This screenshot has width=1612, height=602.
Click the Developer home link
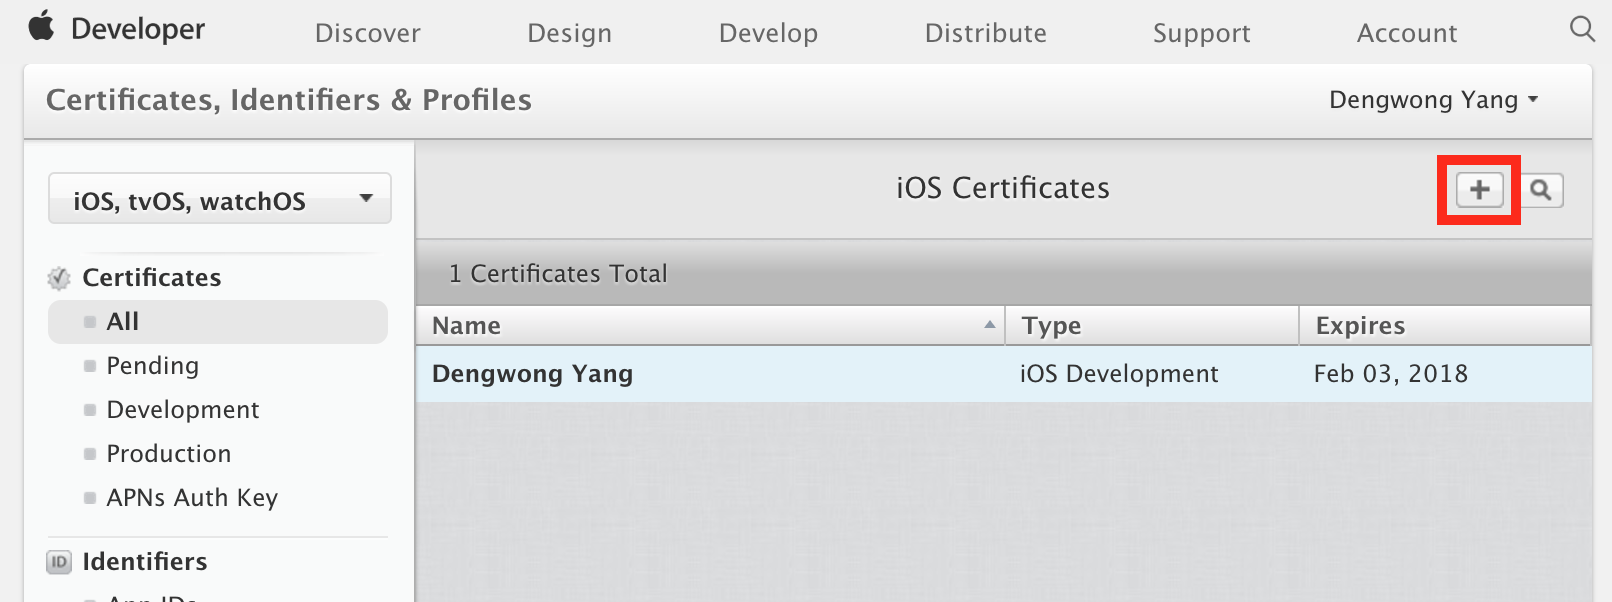pyautogui.click(x=138, y=29)
